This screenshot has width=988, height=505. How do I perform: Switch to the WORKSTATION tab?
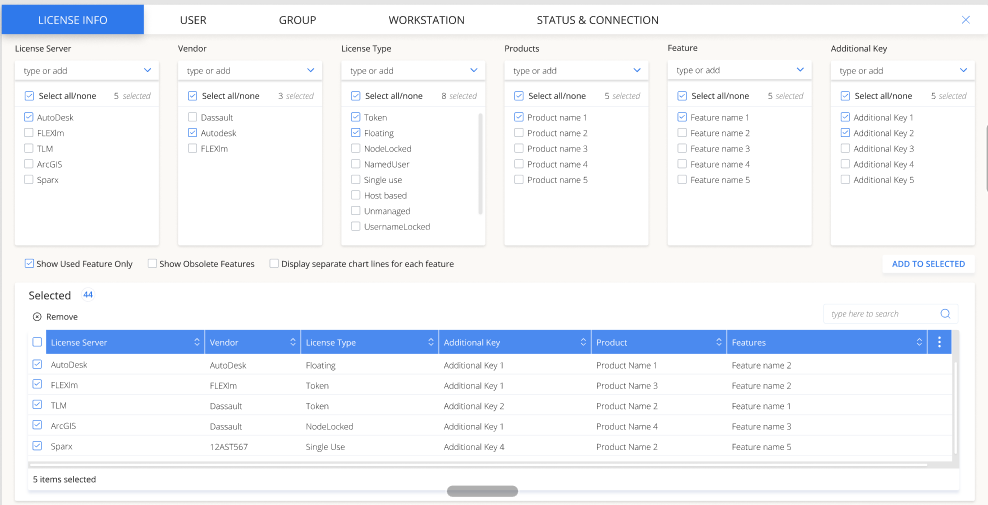click(x=427, y=20)
